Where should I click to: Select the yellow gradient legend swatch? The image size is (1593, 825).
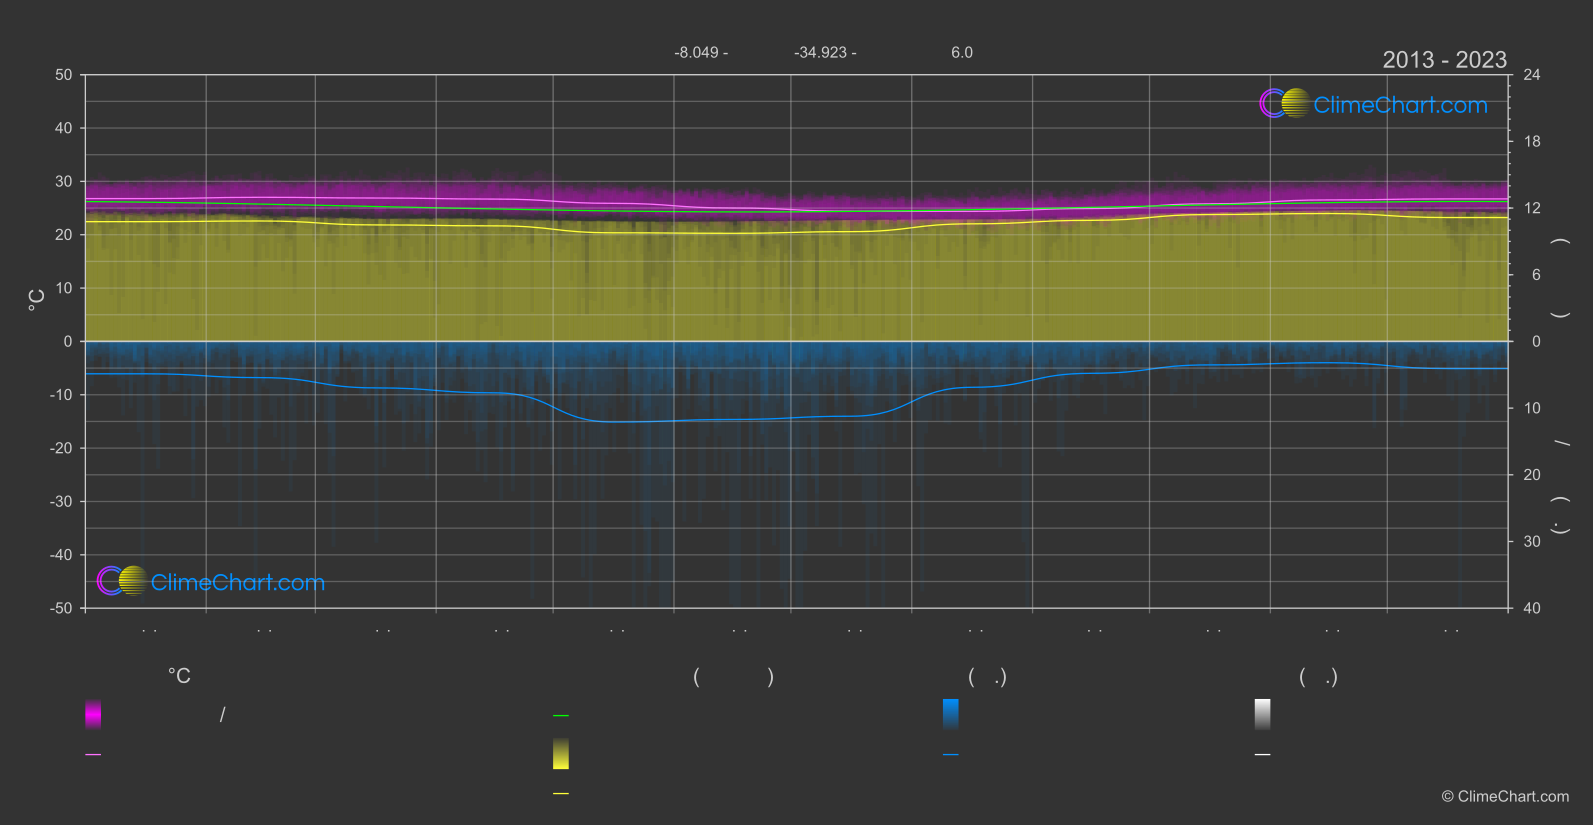pyautogui.click(x=561, y=754)
